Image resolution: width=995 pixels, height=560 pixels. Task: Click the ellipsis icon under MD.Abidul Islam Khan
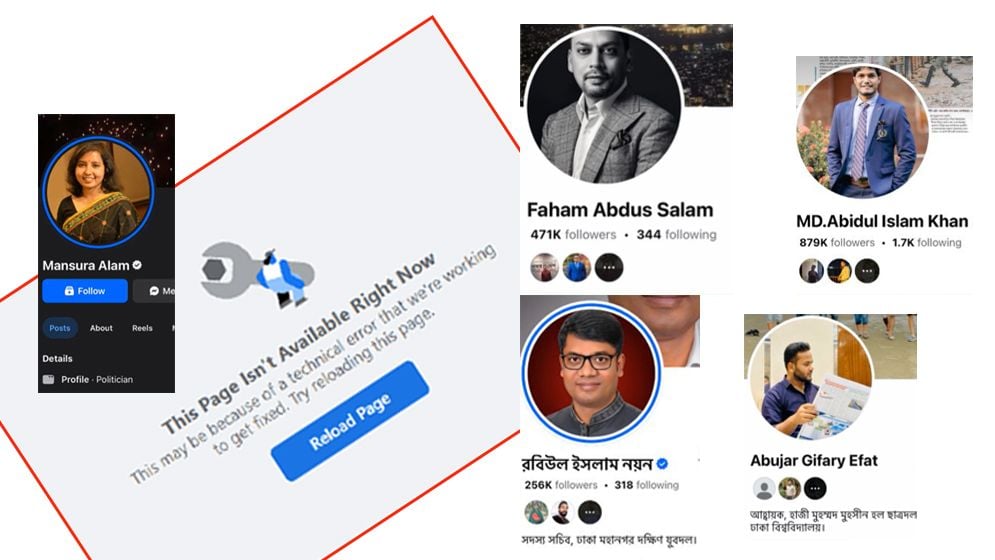(x=867, y=271)
